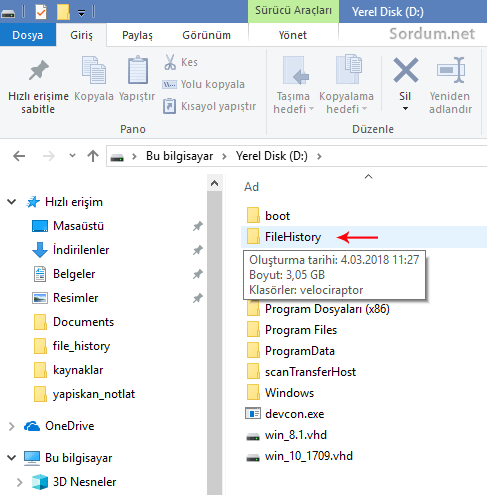Select the FileHistory folder
The height and width of the screenshot is (495, 487).
(x=293, y=237)
